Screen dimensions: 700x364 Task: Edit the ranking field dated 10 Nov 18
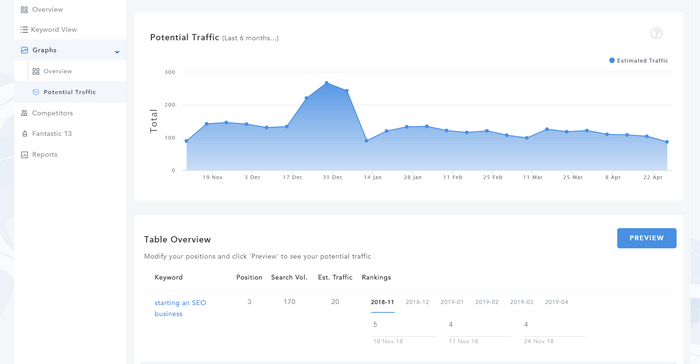pos(403,325)
